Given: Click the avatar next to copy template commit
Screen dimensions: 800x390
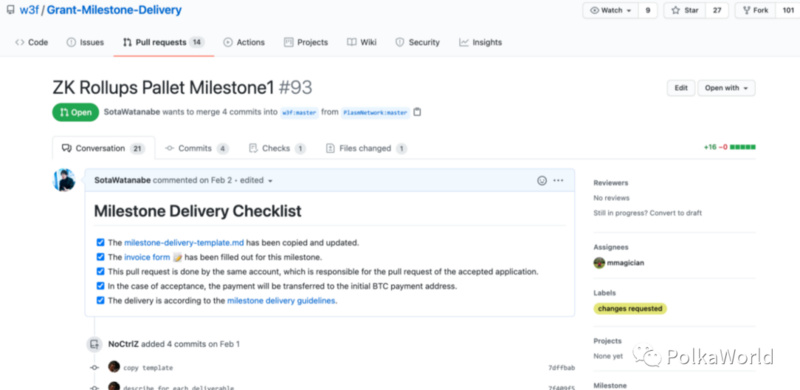Looking at the screenshot, I should (114, 367).
